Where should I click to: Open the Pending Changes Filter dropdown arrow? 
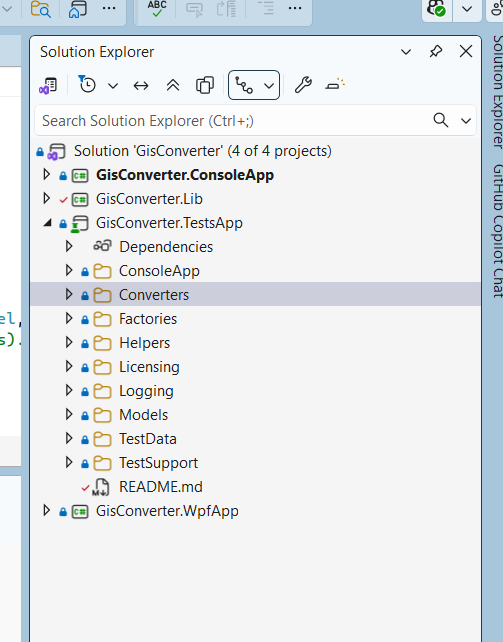pos(113,86)
